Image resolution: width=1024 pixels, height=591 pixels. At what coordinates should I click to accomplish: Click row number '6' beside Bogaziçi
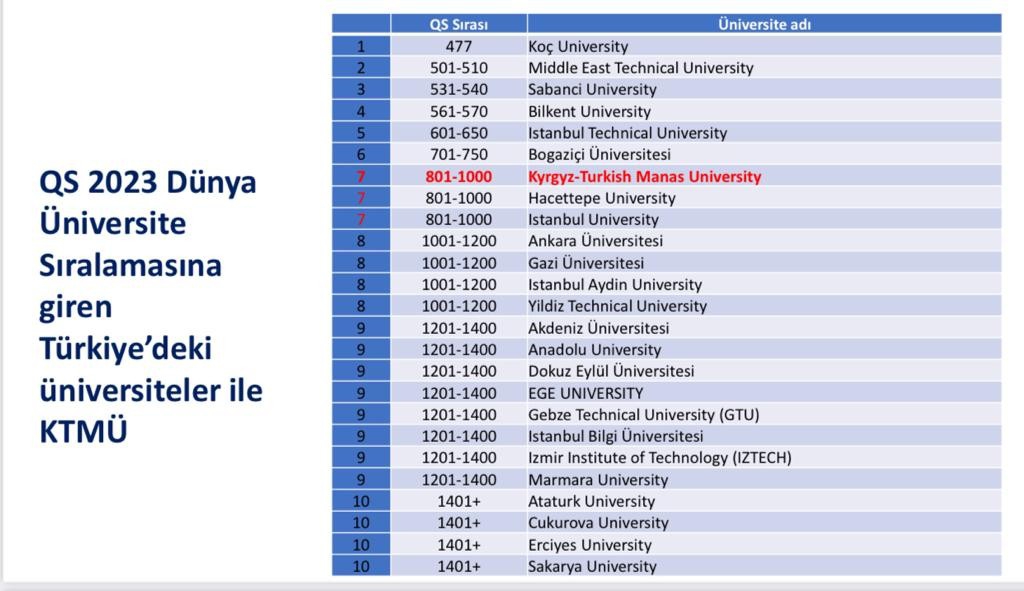(360, 155)
